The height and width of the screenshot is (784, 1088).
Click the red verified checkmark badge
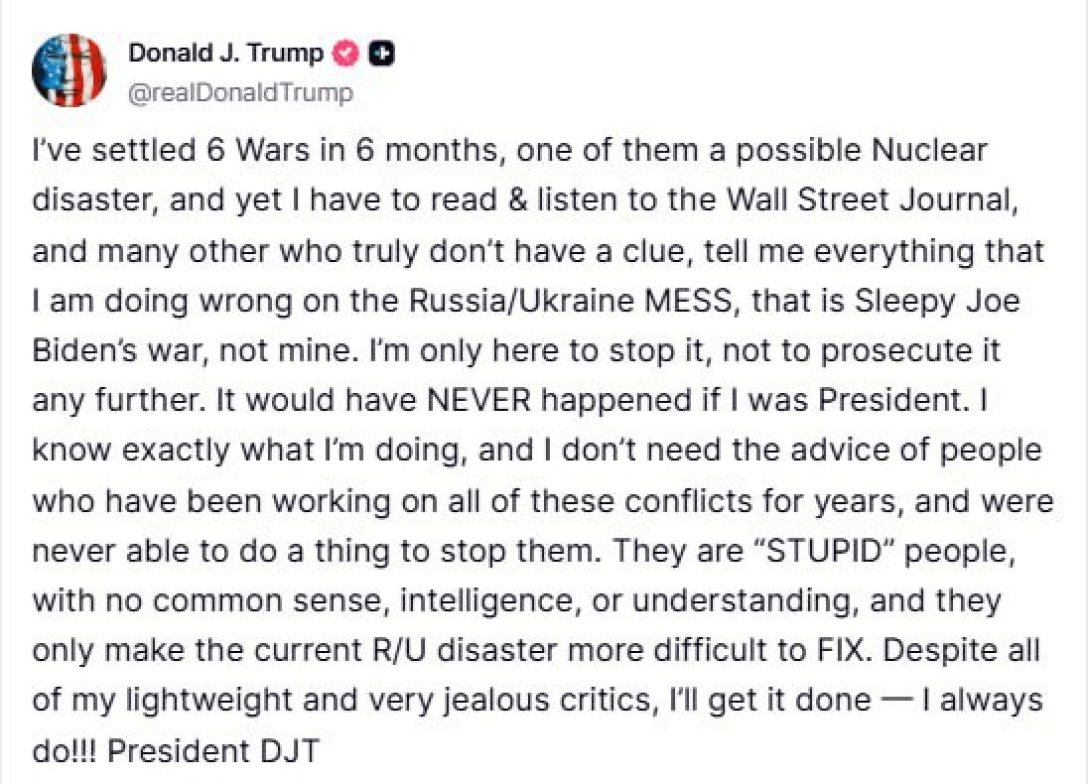345,54
